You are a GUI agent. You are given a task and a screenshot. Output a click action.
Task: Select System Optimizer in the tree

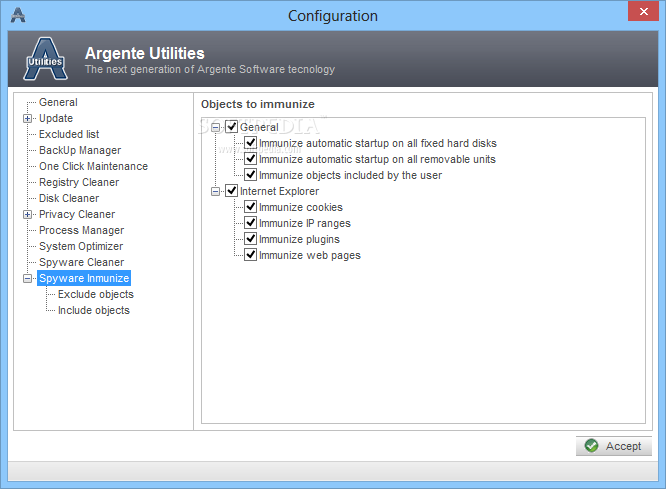tap(81, 246)
